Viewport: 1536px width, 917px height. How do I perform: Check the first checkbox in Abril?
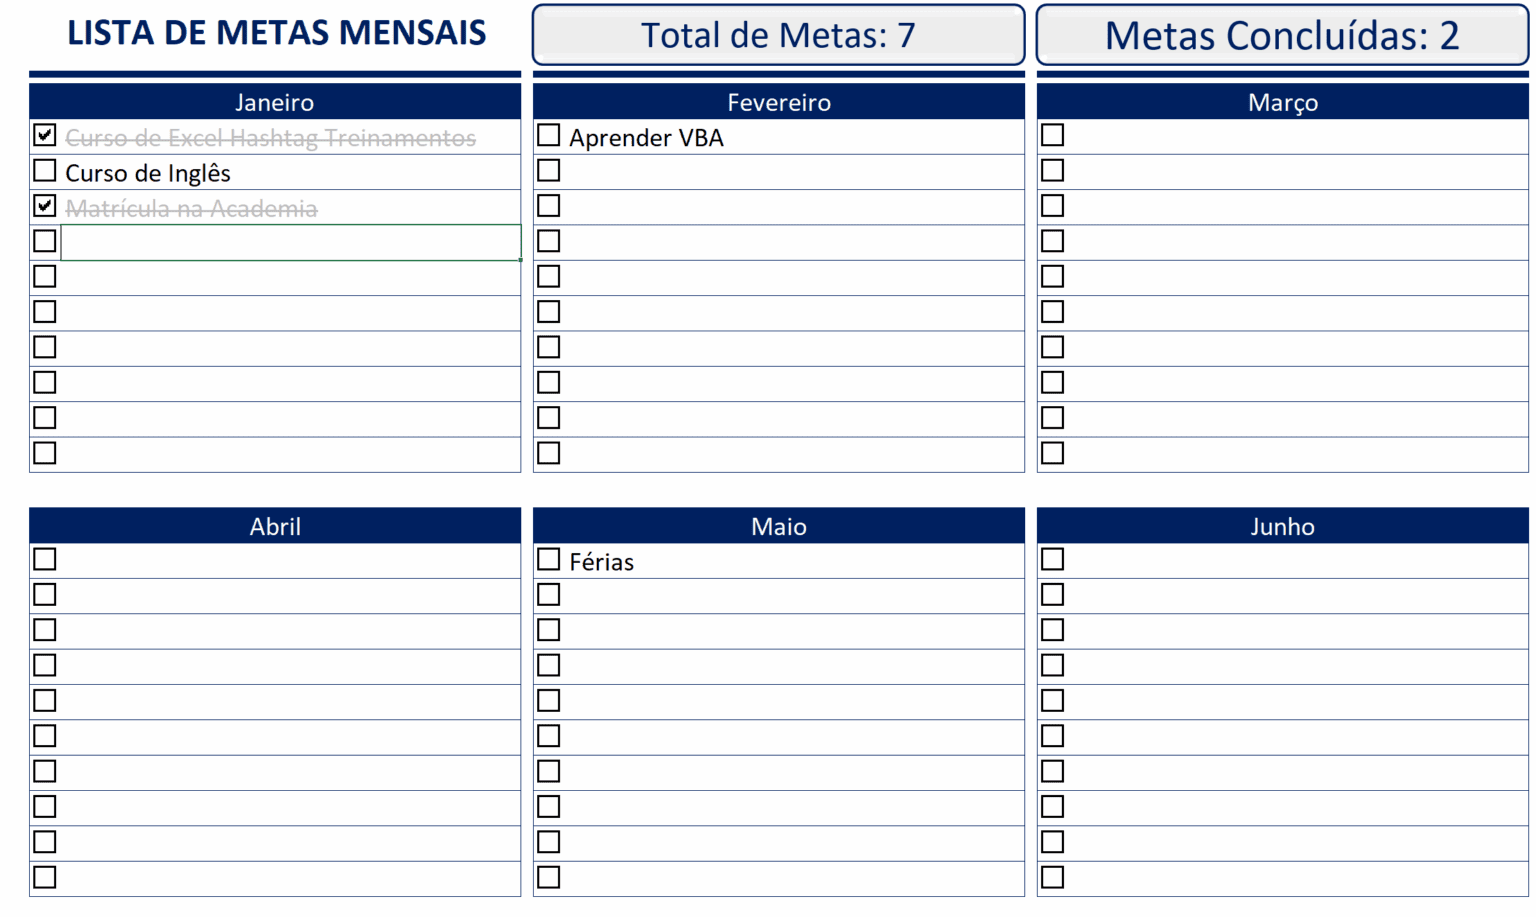(44, 558)
